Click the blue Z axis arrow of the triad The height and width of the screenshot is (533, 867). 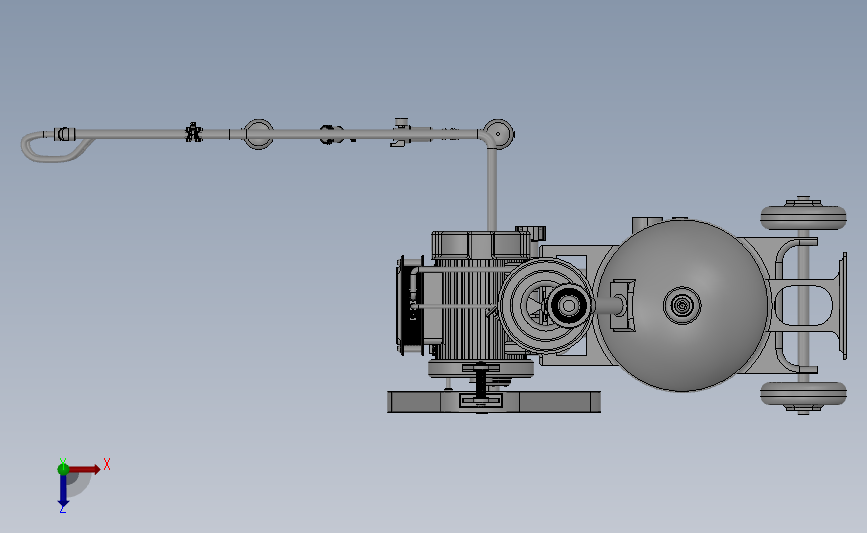point(63,491)
